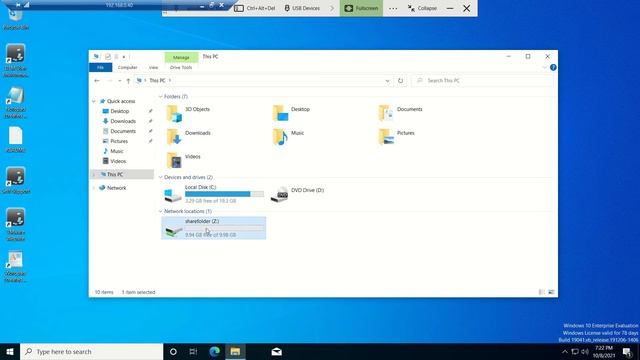Open Task View on the taskbar

click(x=193, y=351)
